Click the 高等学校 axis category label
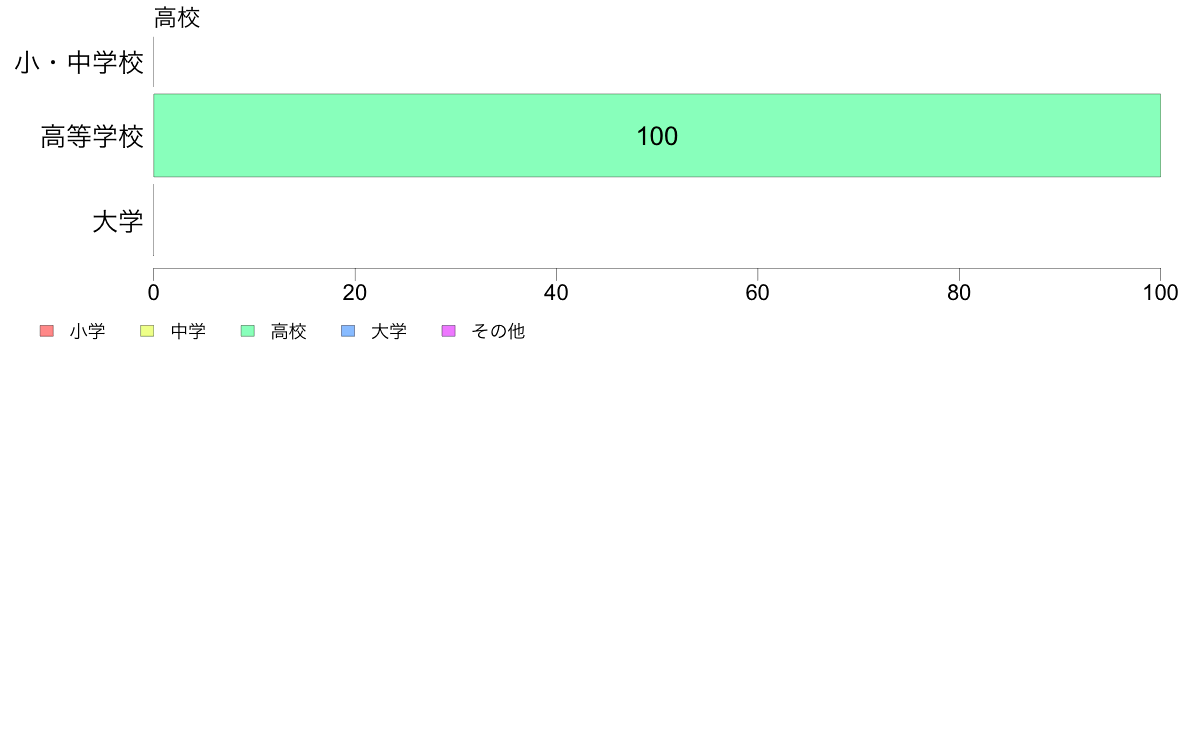This screenshot has width=1188, height=736. click(x=92, y=137)
